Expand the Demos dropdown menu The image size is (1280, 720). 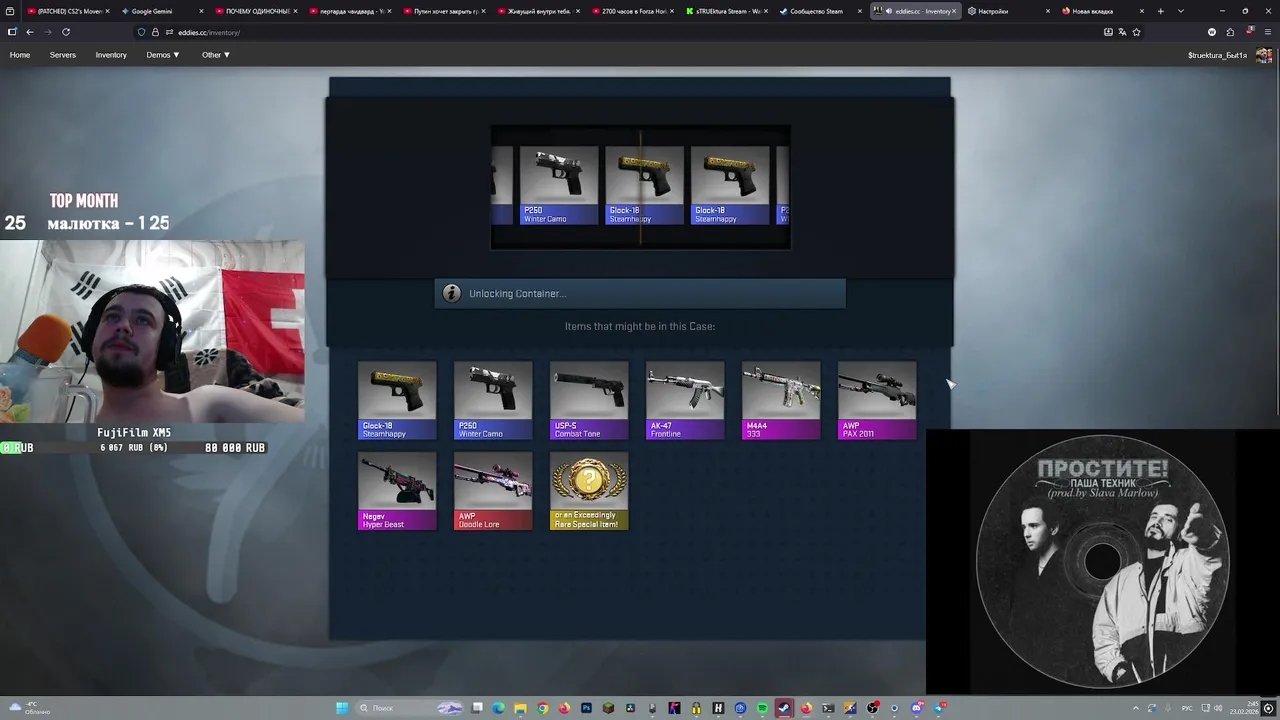(x=163, y=55)
